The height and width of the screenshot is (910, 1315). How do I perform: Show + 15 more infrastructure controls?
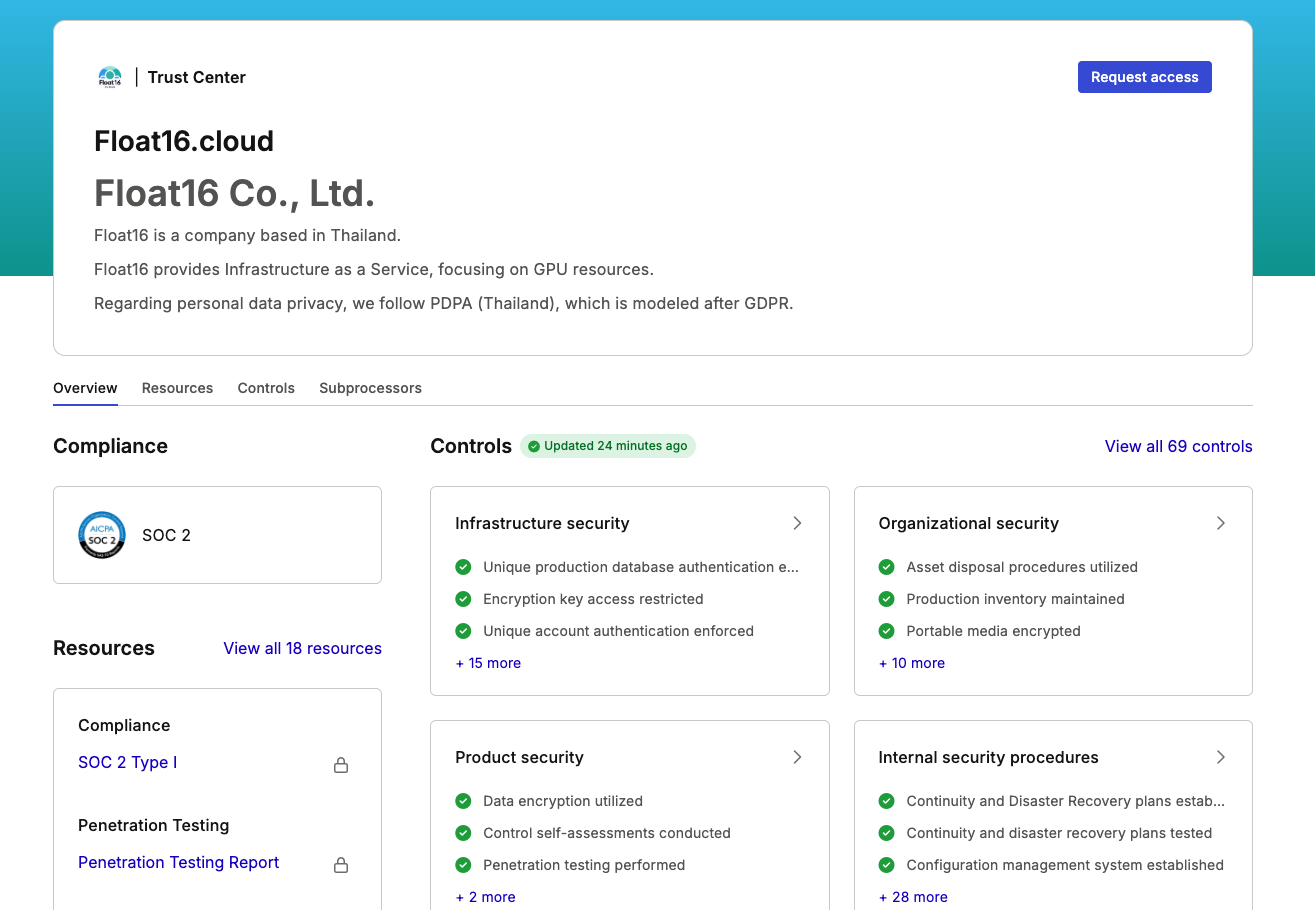click(x=488, y=663)
